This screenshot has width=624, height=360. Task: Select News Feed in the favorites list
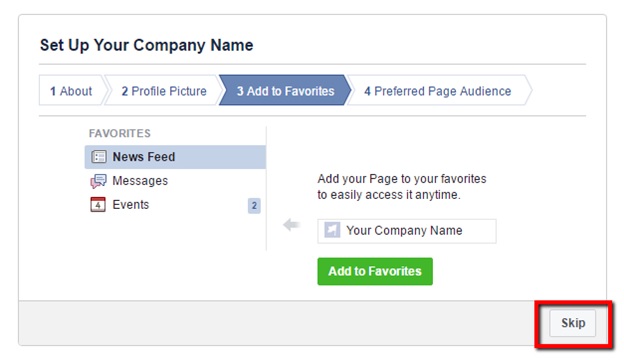pyautogui.click(x=175, y=157)
